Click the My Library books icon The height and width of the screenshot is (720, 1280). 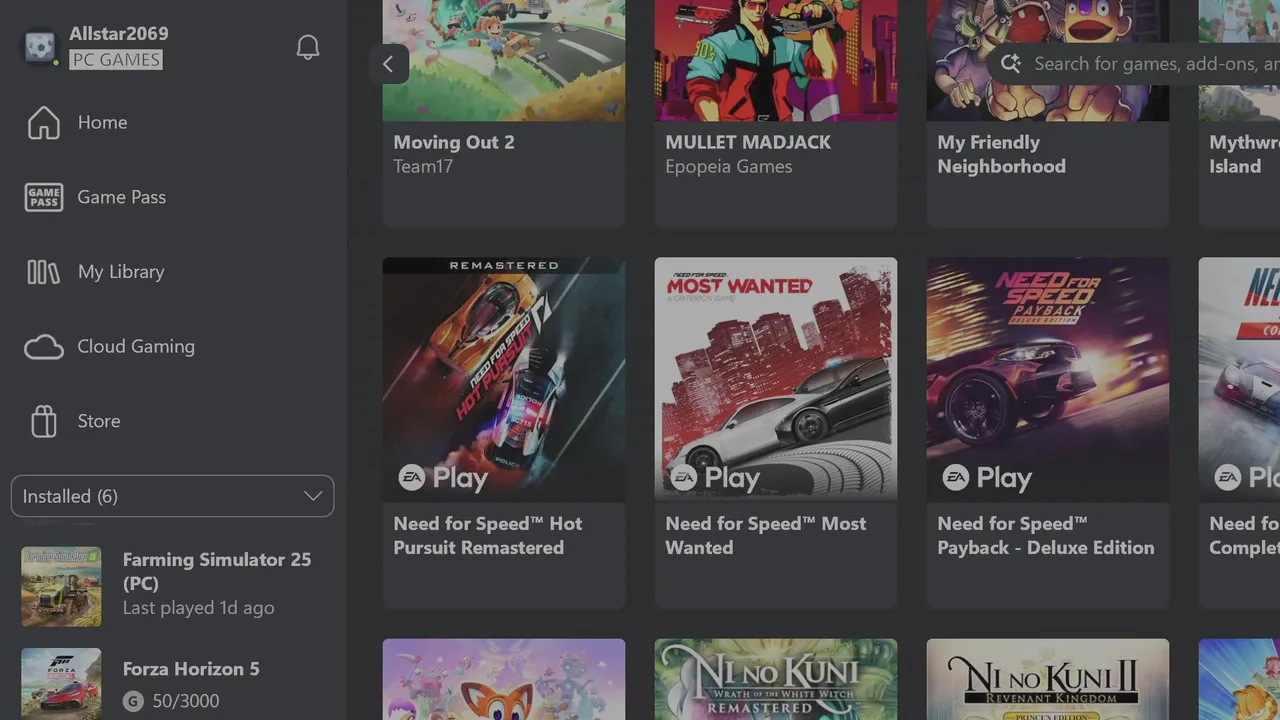(44, 272)
